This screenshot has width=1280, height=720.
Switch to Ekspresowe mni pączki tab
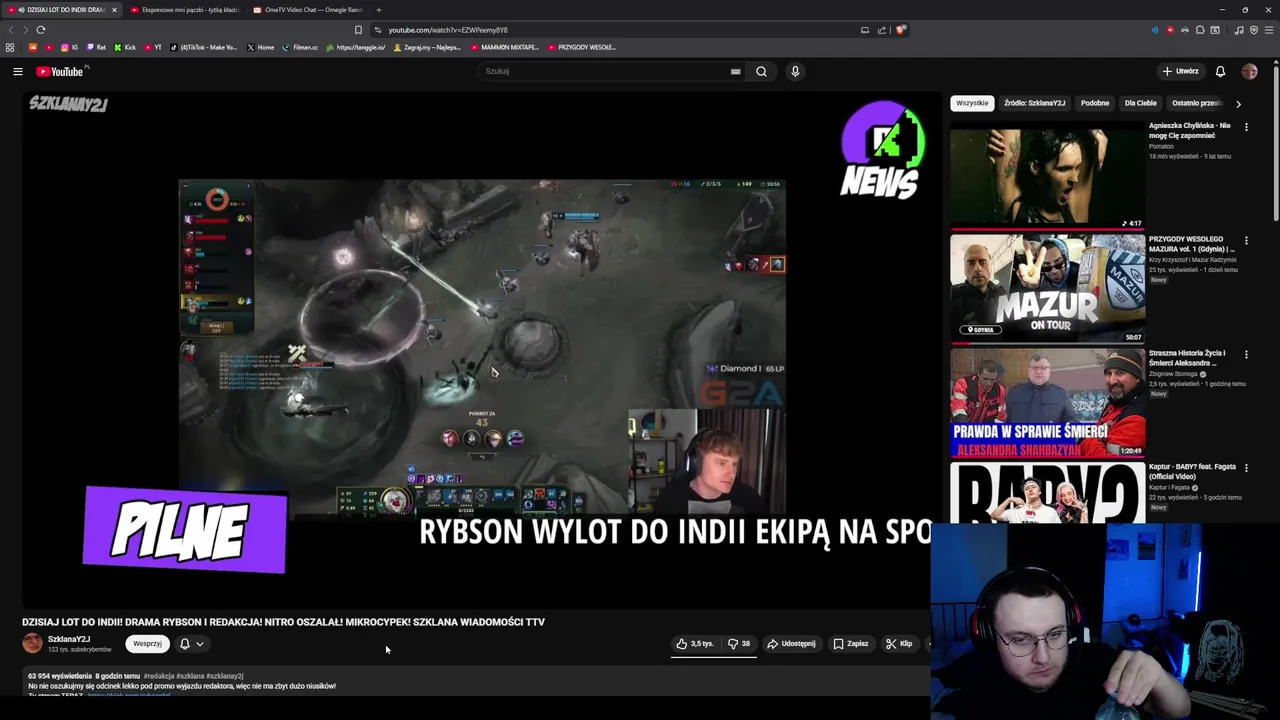tap(185, 10)
